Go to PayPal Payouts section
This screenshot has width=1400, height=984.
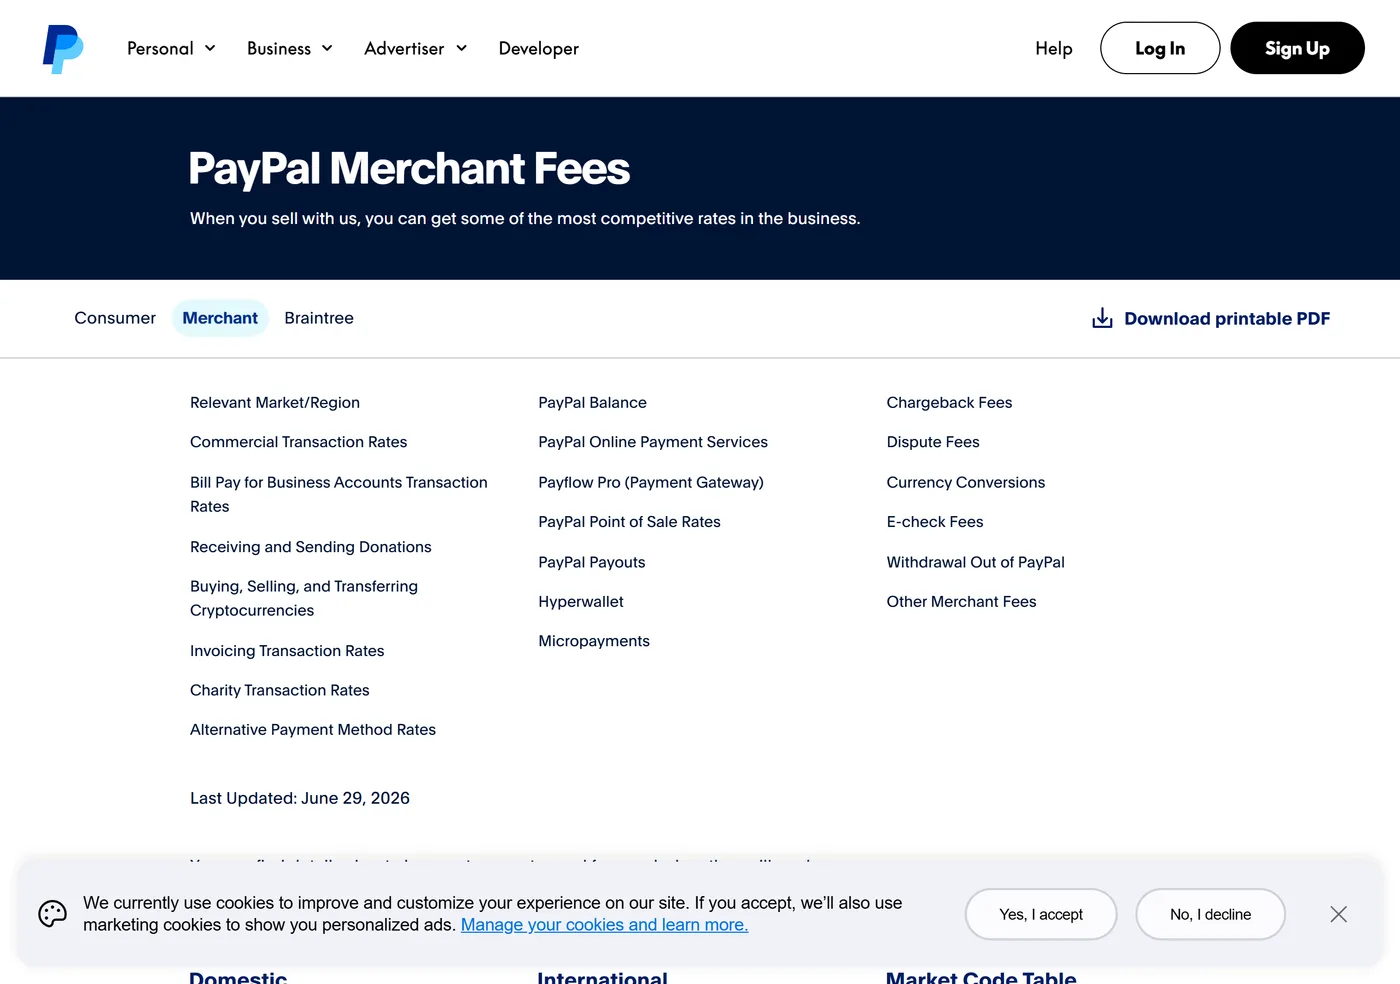tap(592, 562)
